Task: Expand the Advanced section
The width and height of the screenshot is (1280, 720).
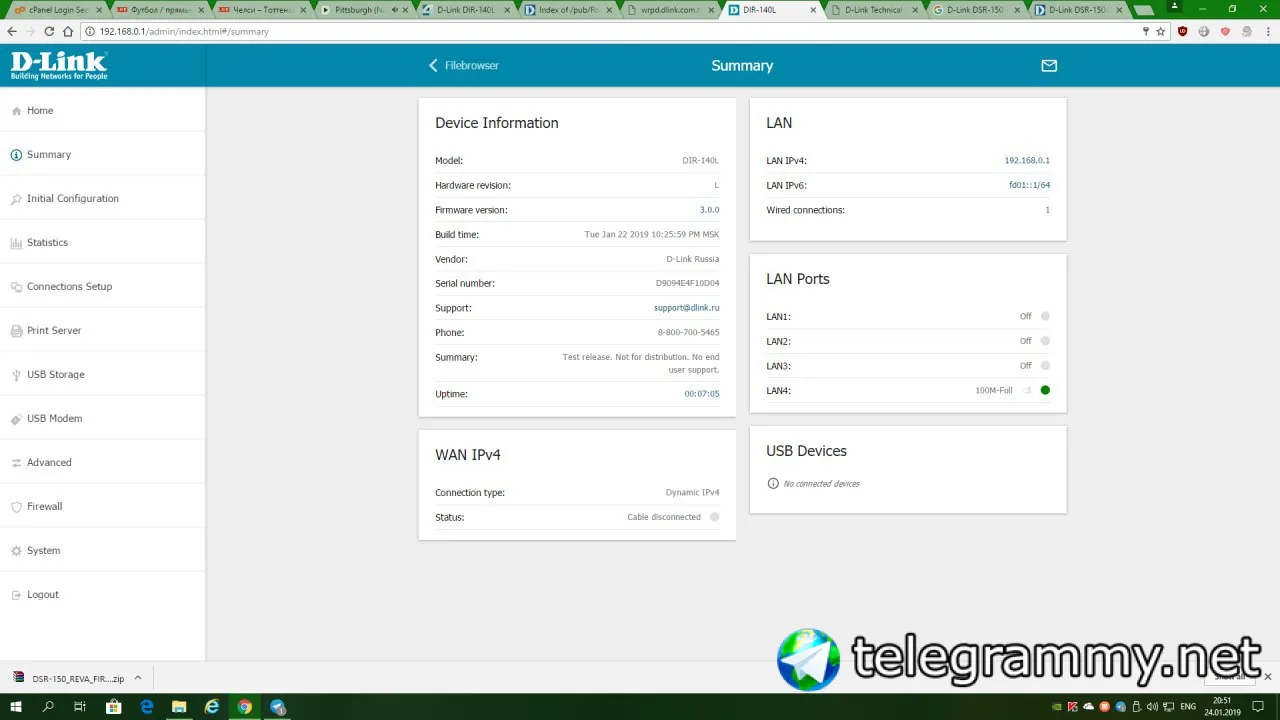Action: (x=103, y=463)
